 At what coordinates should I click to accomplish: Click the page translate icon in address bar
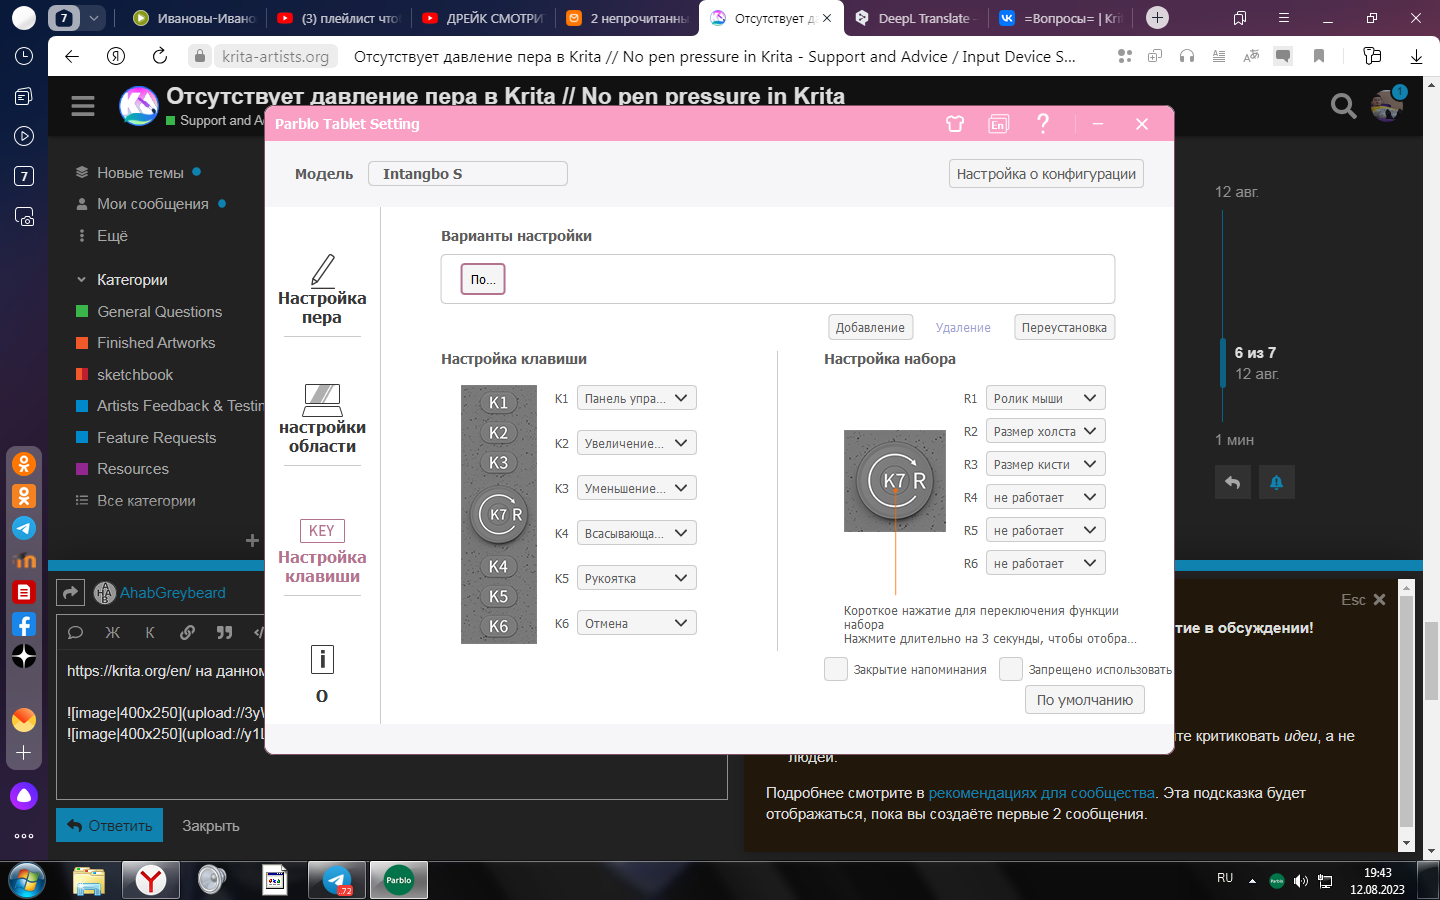[x=1251, y=56]
